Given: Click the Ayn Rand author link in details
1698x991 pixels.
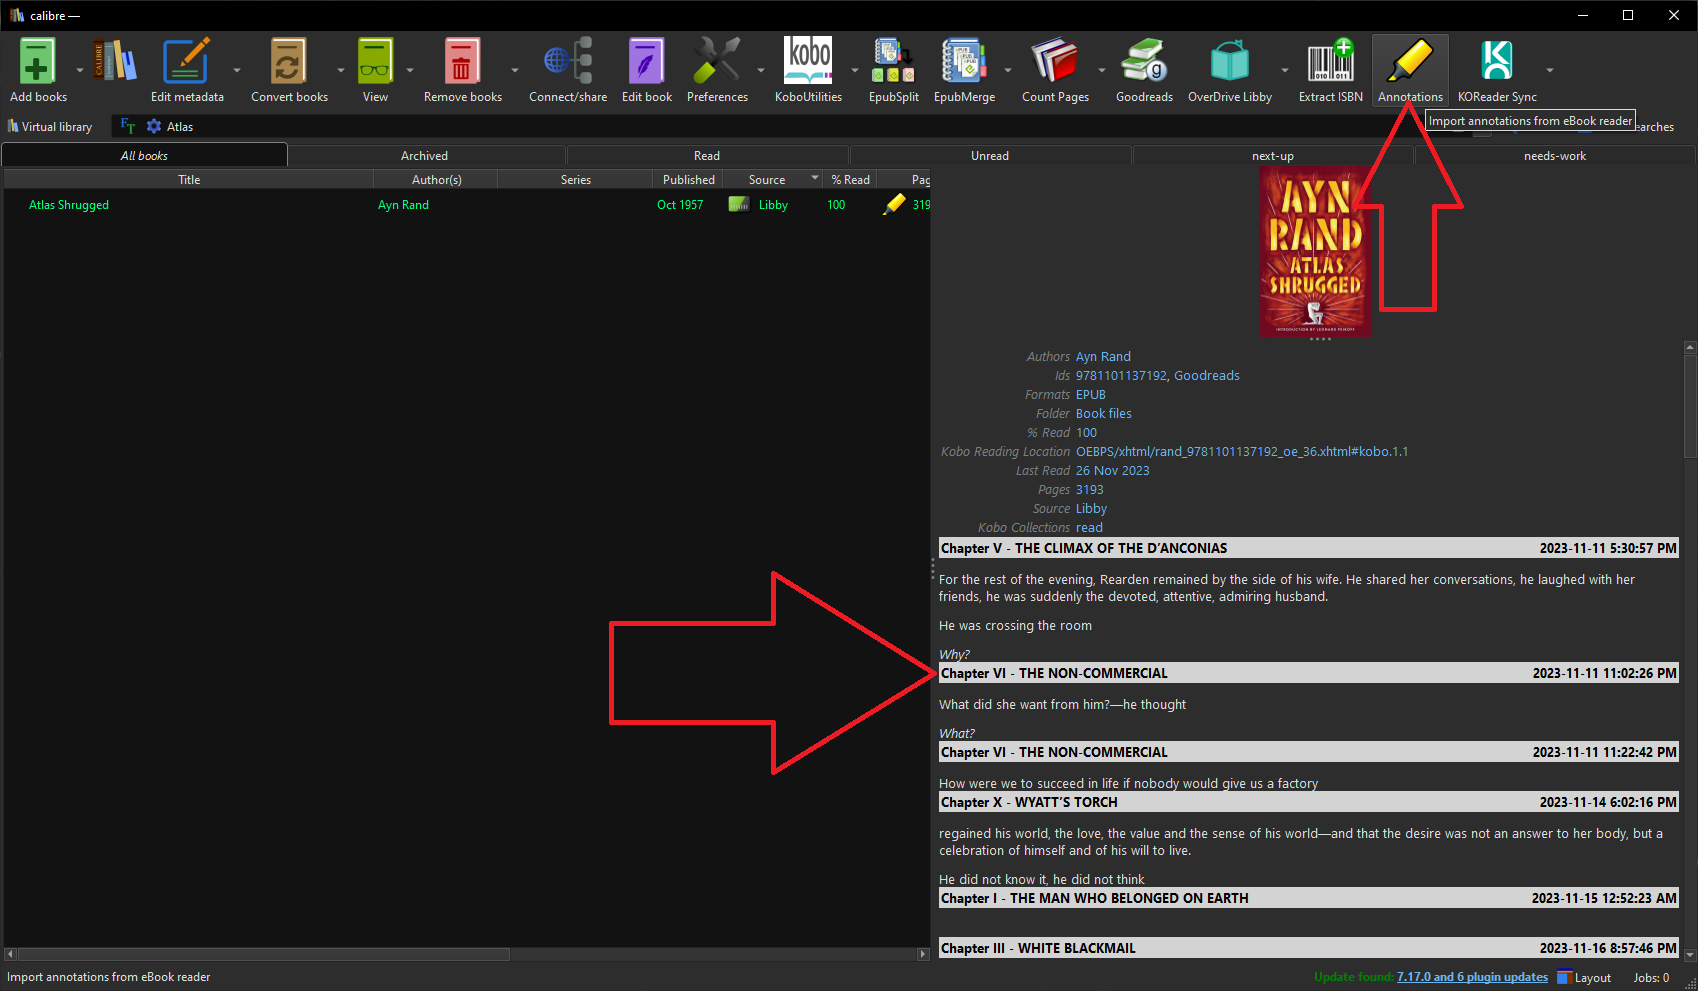Looking at the screenshot, I should [1103, 356].
